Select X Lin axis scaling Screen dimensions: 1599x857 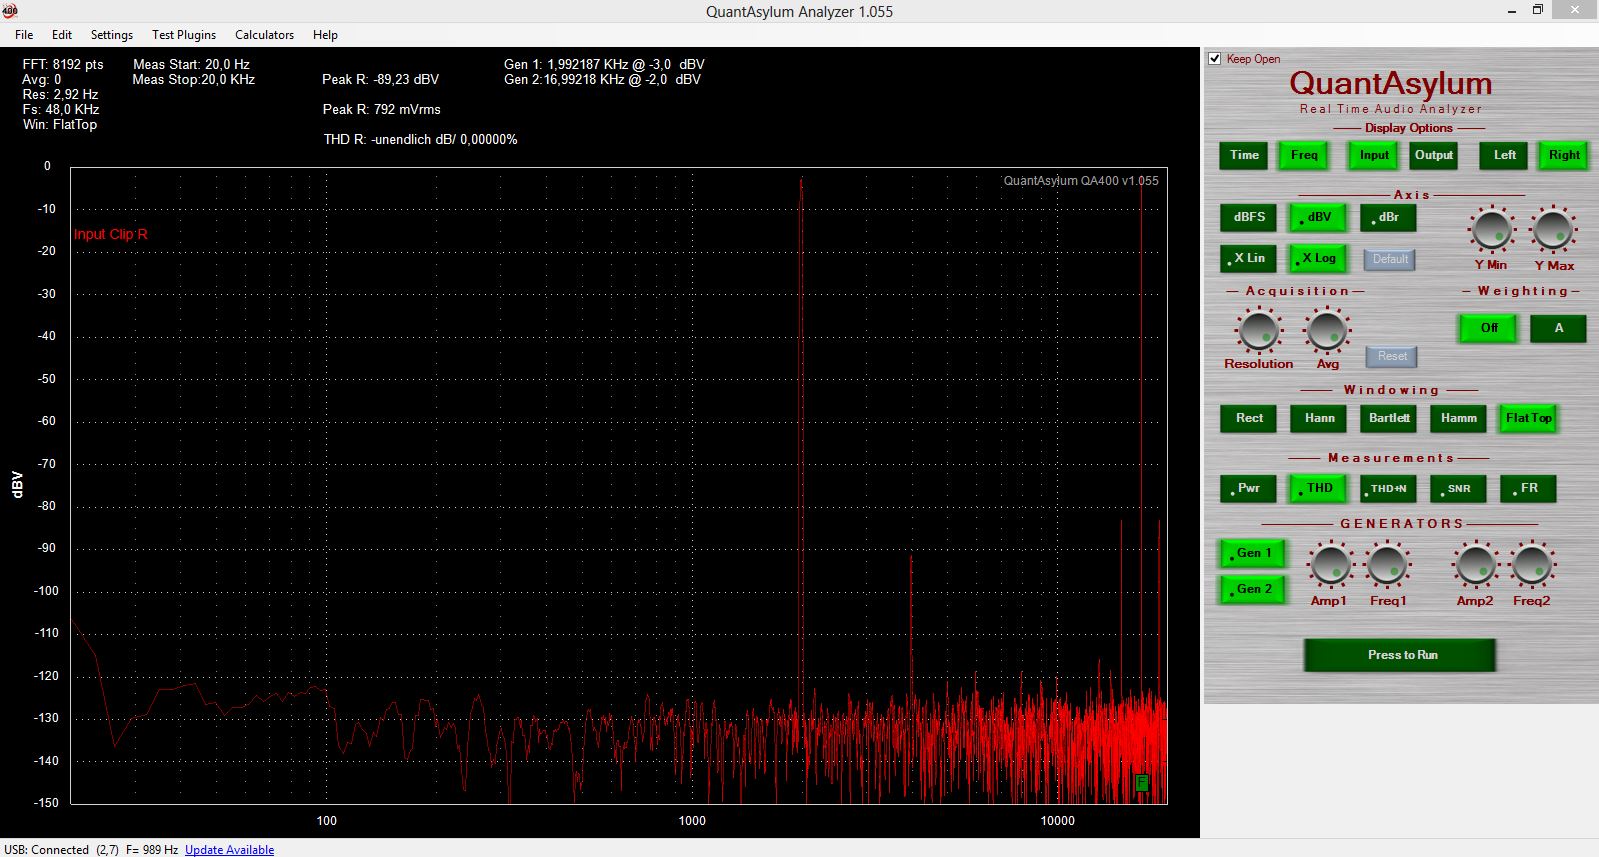[1248, 258]
